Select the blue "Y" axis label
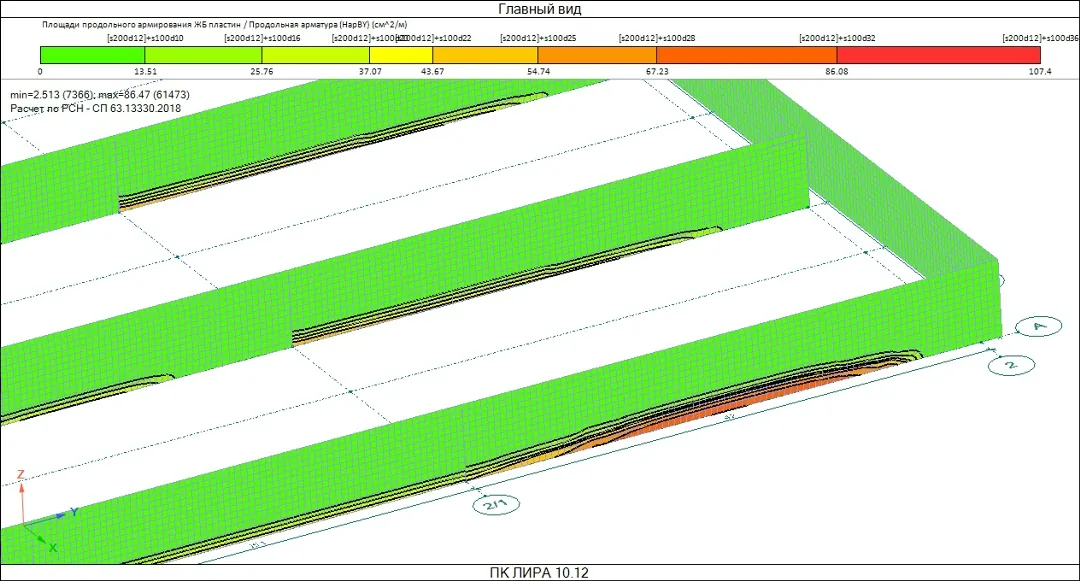1080x581 pixels. (x=74, y=512)
